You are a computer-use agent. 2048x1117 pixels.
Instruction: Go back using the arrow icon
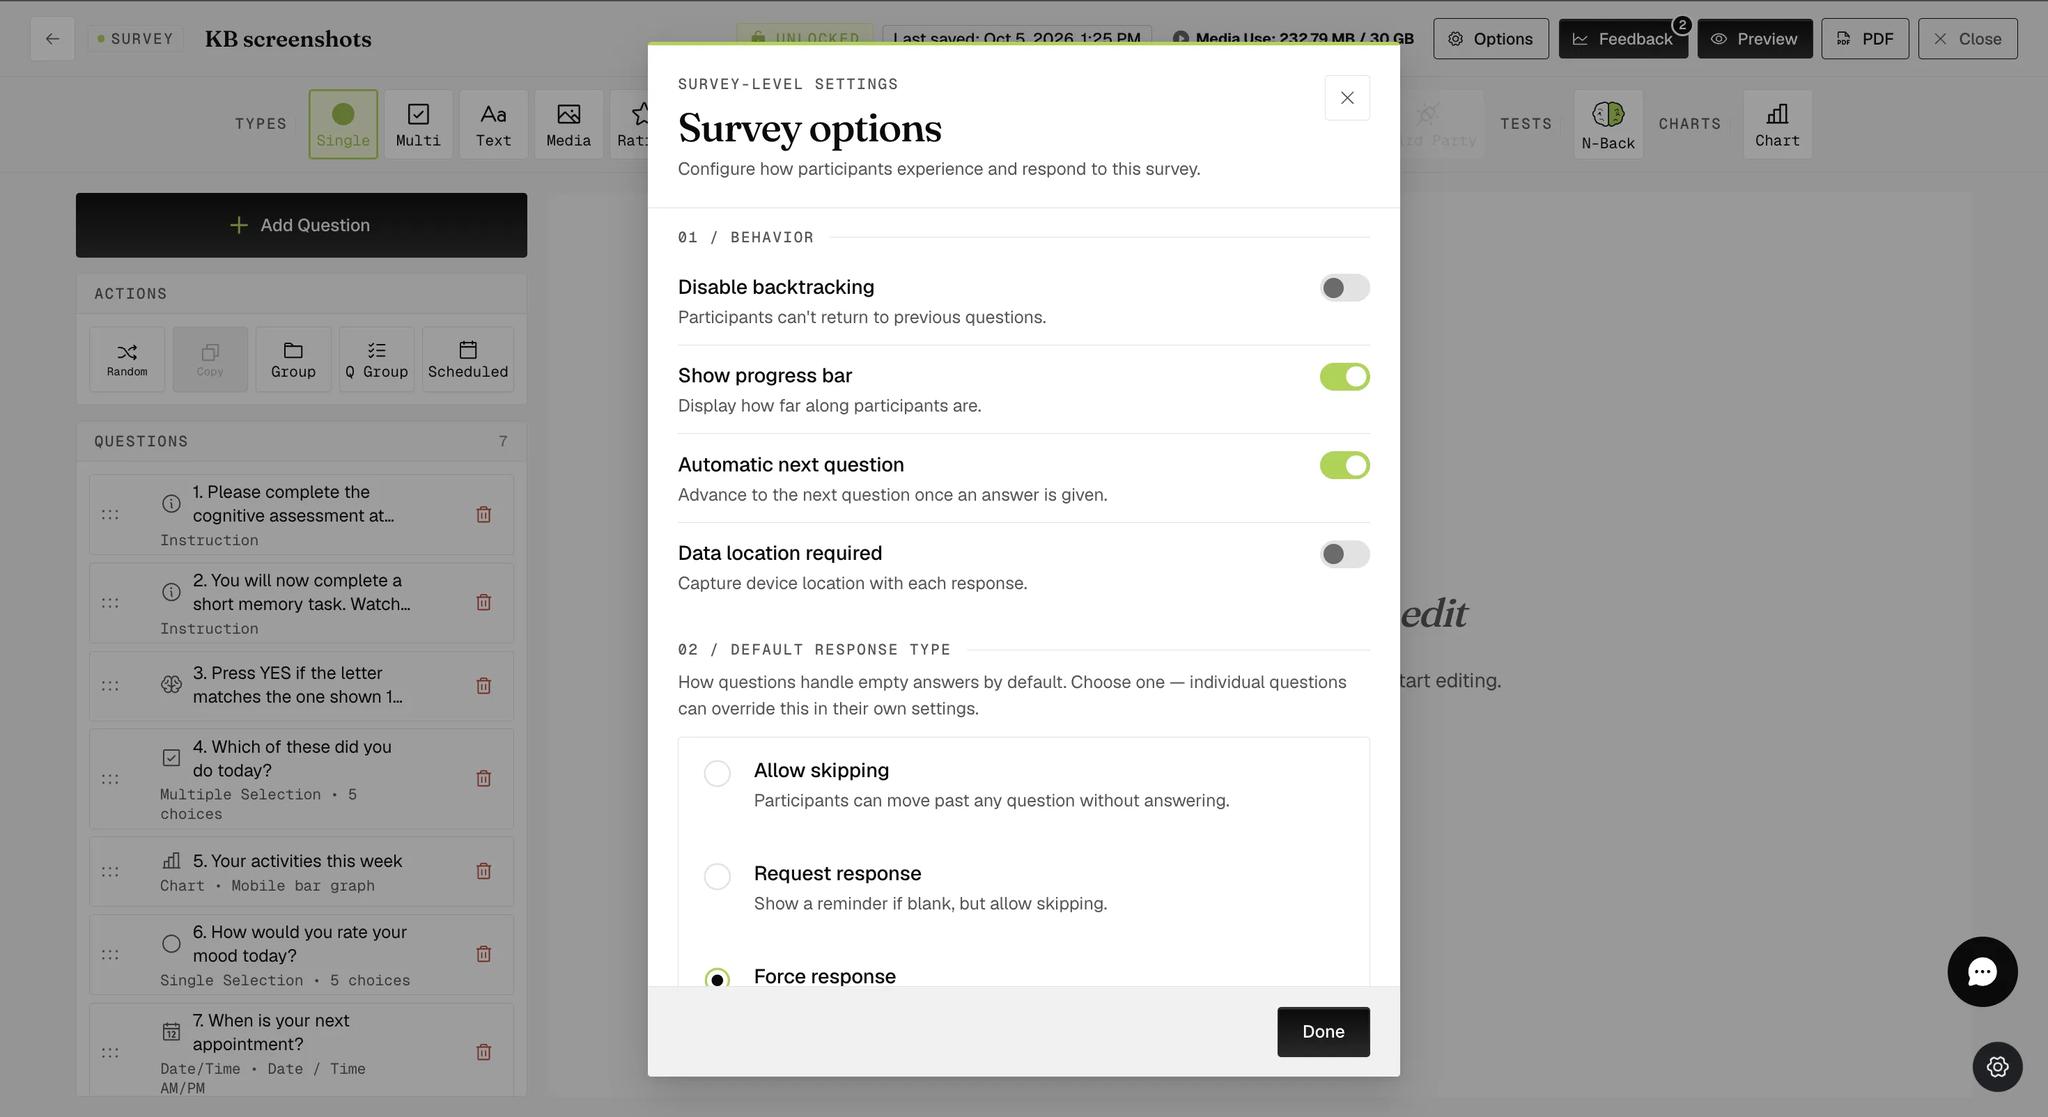click(x=52, y=39)
